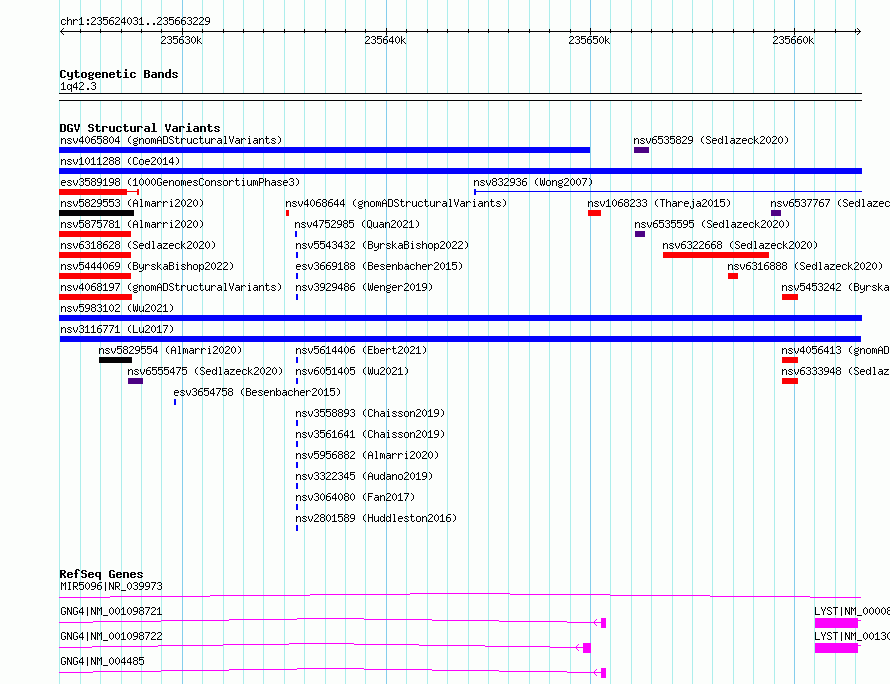890x684 pixels.
Task: Select the nsv6535829 Sedlazeck2020 variant label
Action: point(711,140)
